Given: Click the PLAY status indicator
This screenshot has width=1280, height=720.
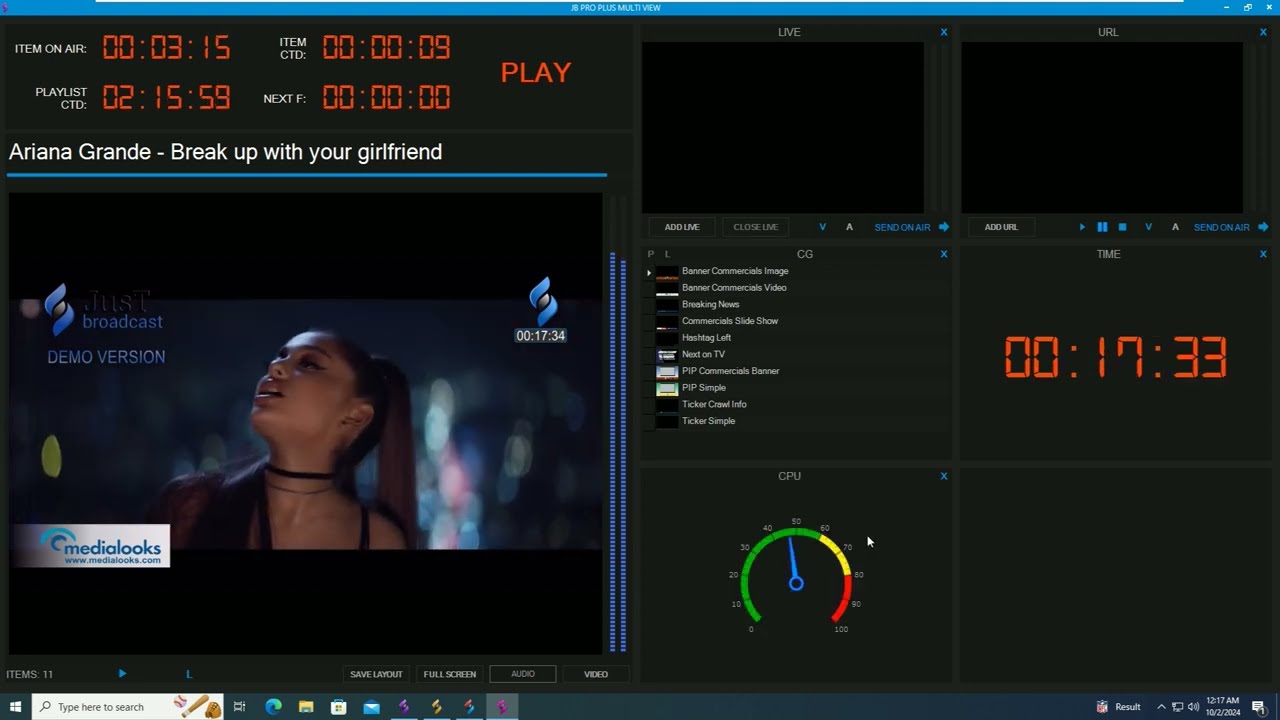Looking at the screenshot, I should pos(536,73).
